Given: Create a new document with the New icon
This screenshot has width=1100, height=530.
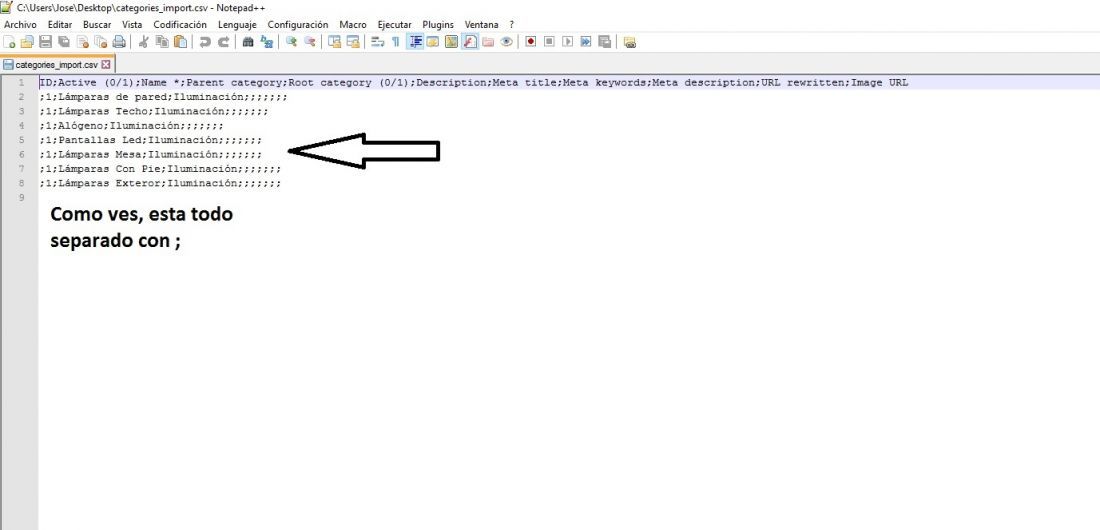Looking at the screenshot, I should click(9, 42).
